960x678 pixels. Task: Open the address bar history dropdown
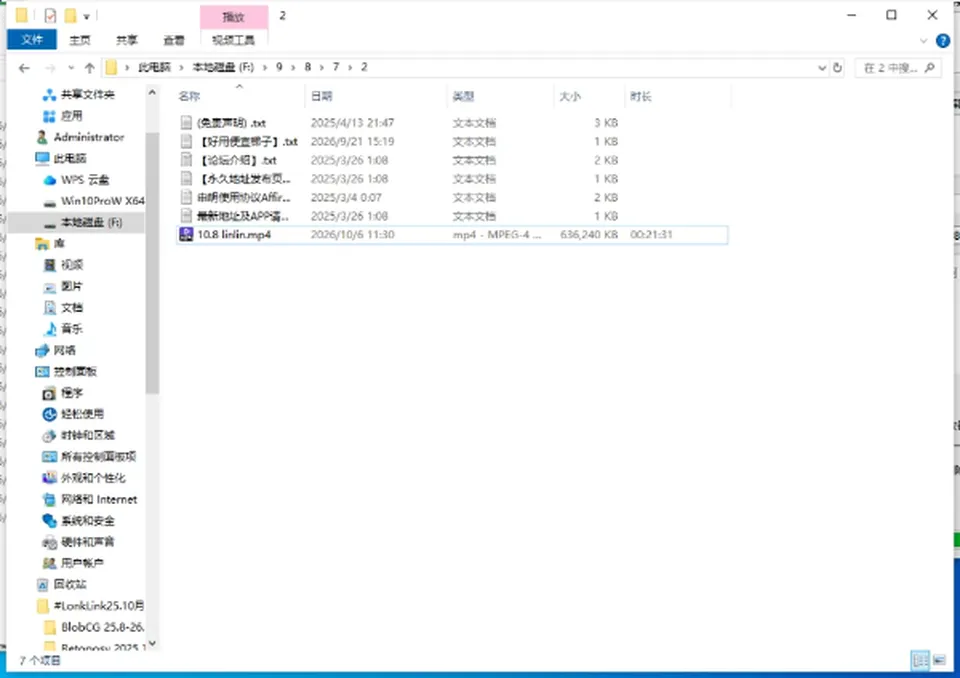point(822,68)
